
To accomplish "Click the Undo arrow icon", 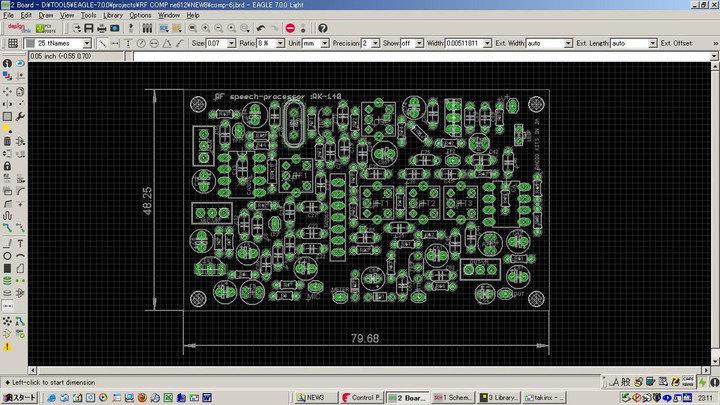I will 262,28.
